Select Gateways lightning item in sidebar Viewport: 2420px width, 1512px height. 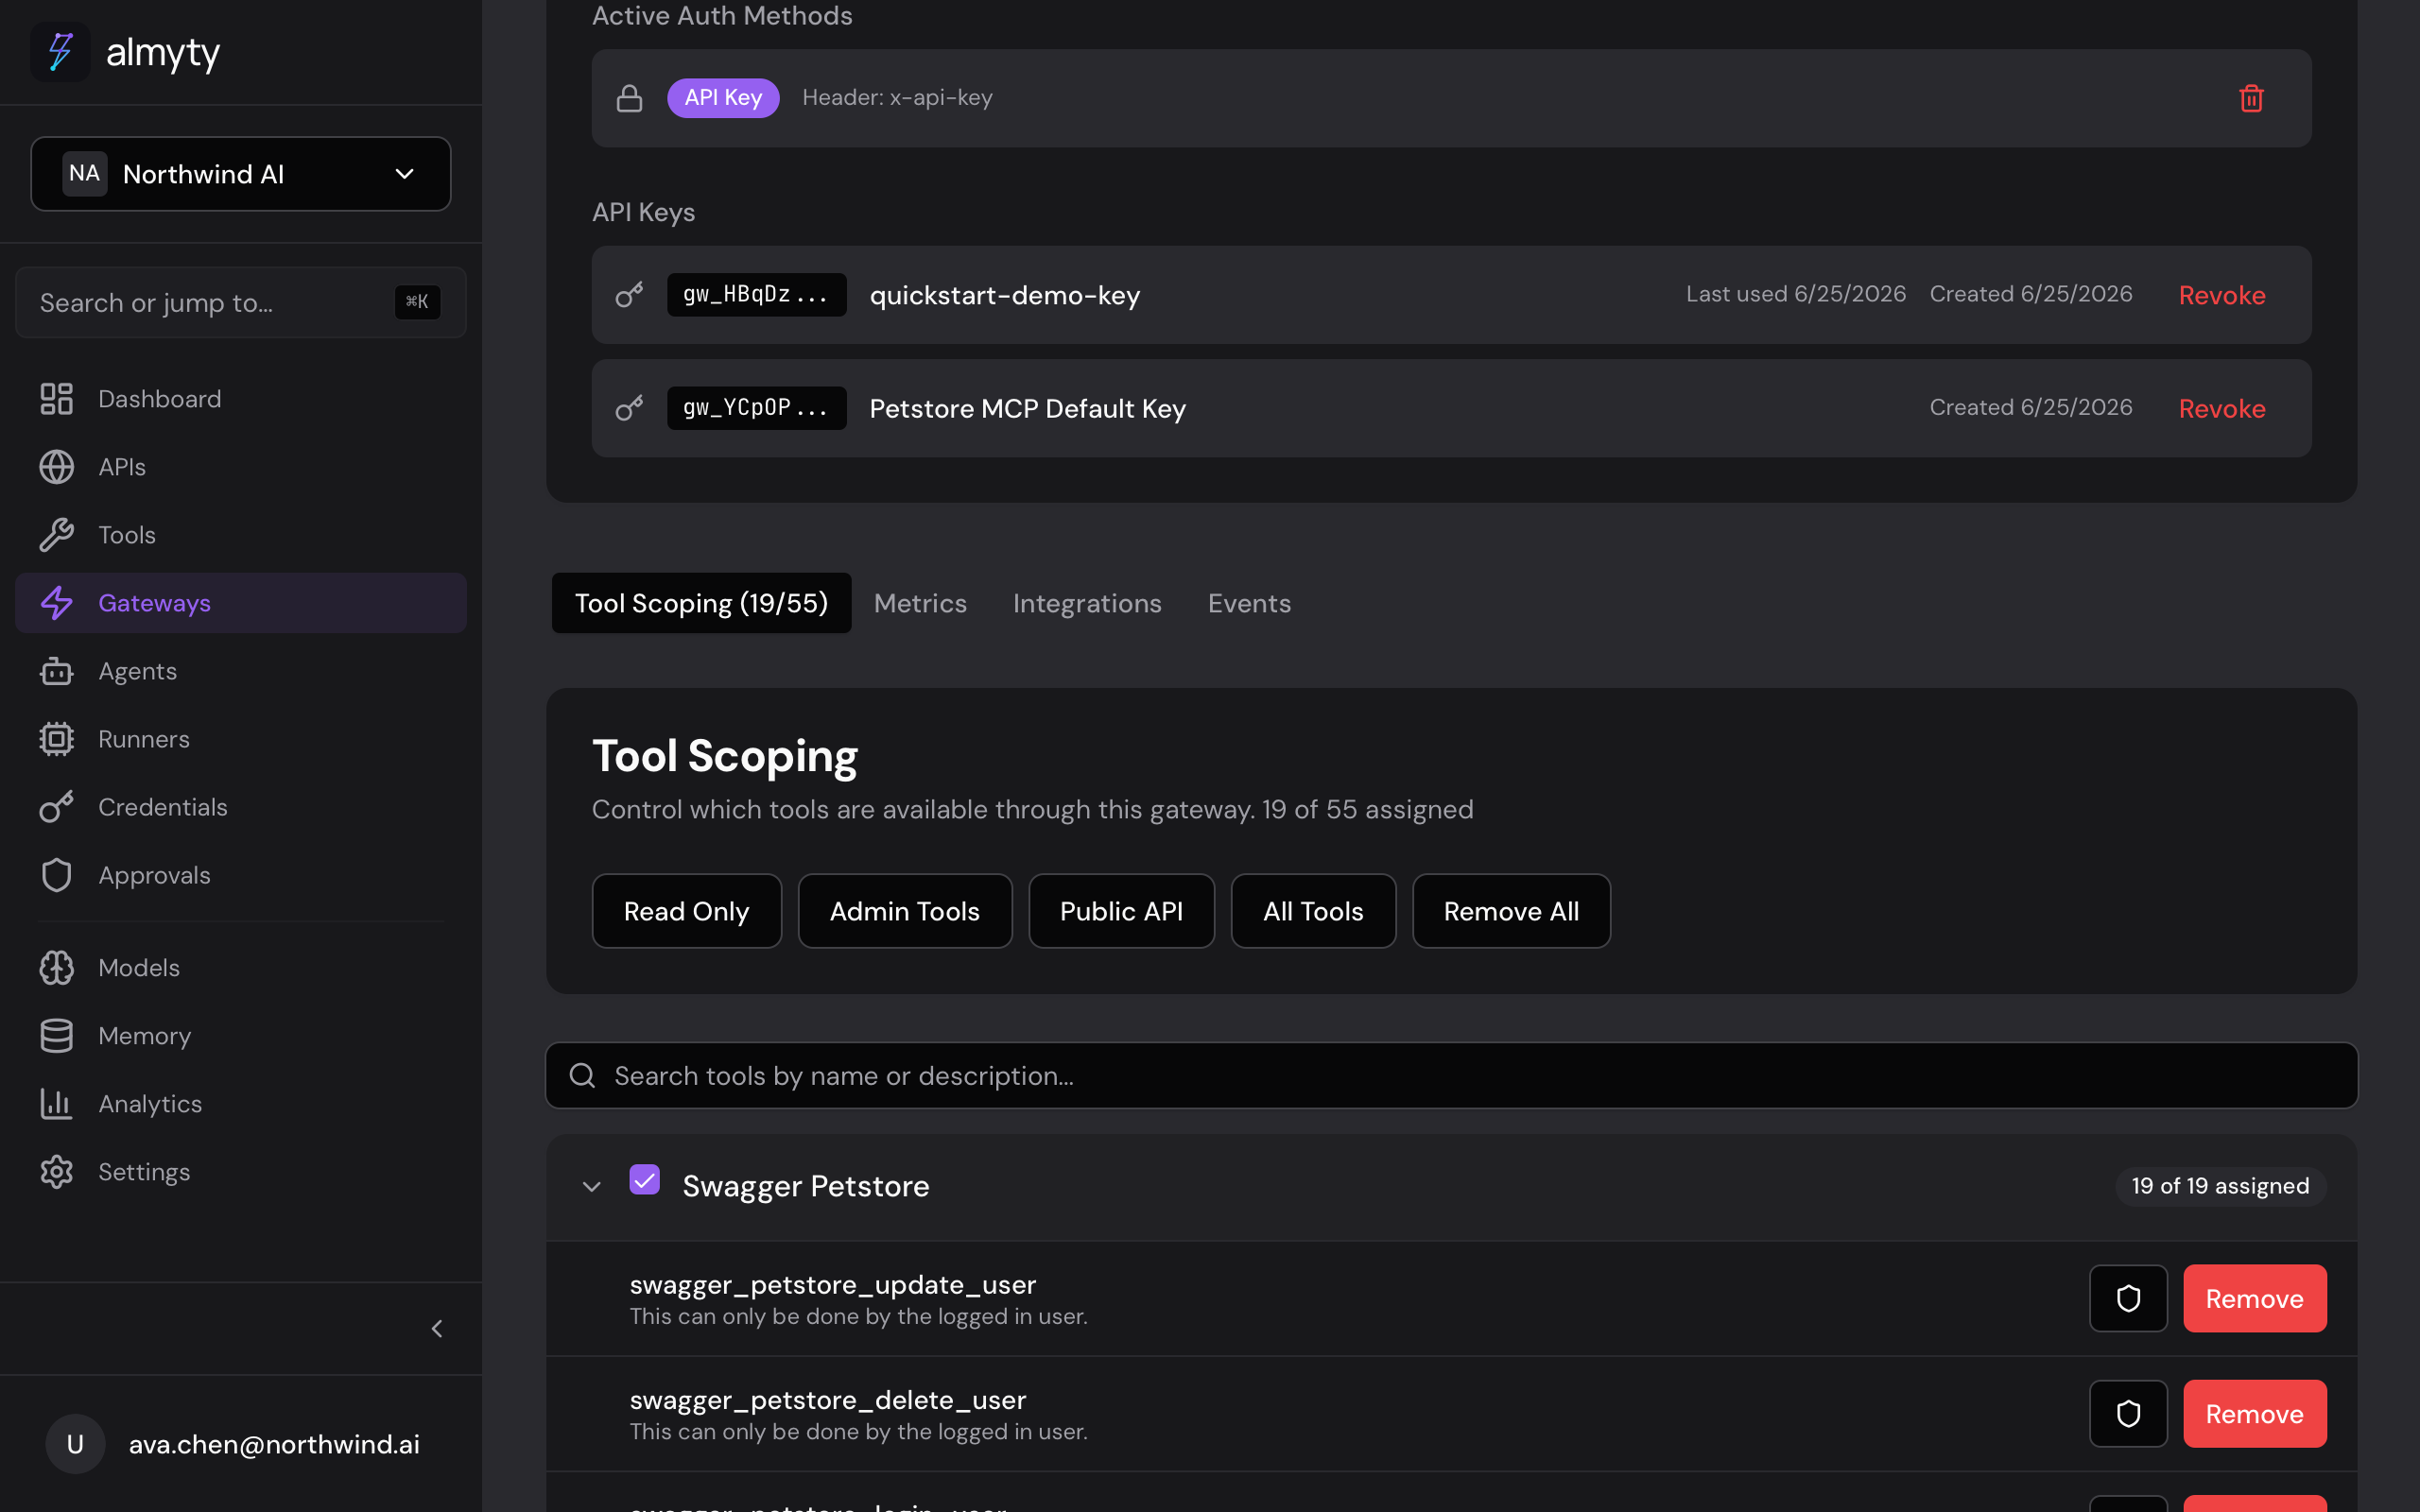[240, 603]
